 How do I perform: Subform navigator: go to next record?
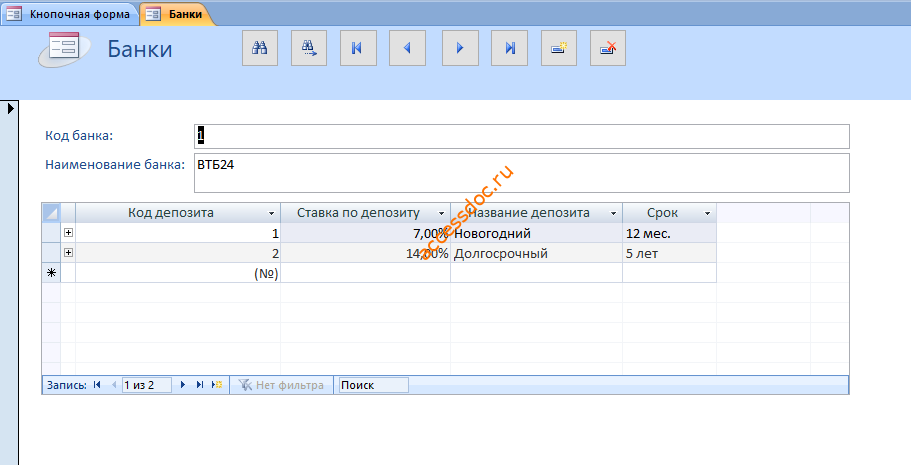pyautogui.click(x=182, y=385)
